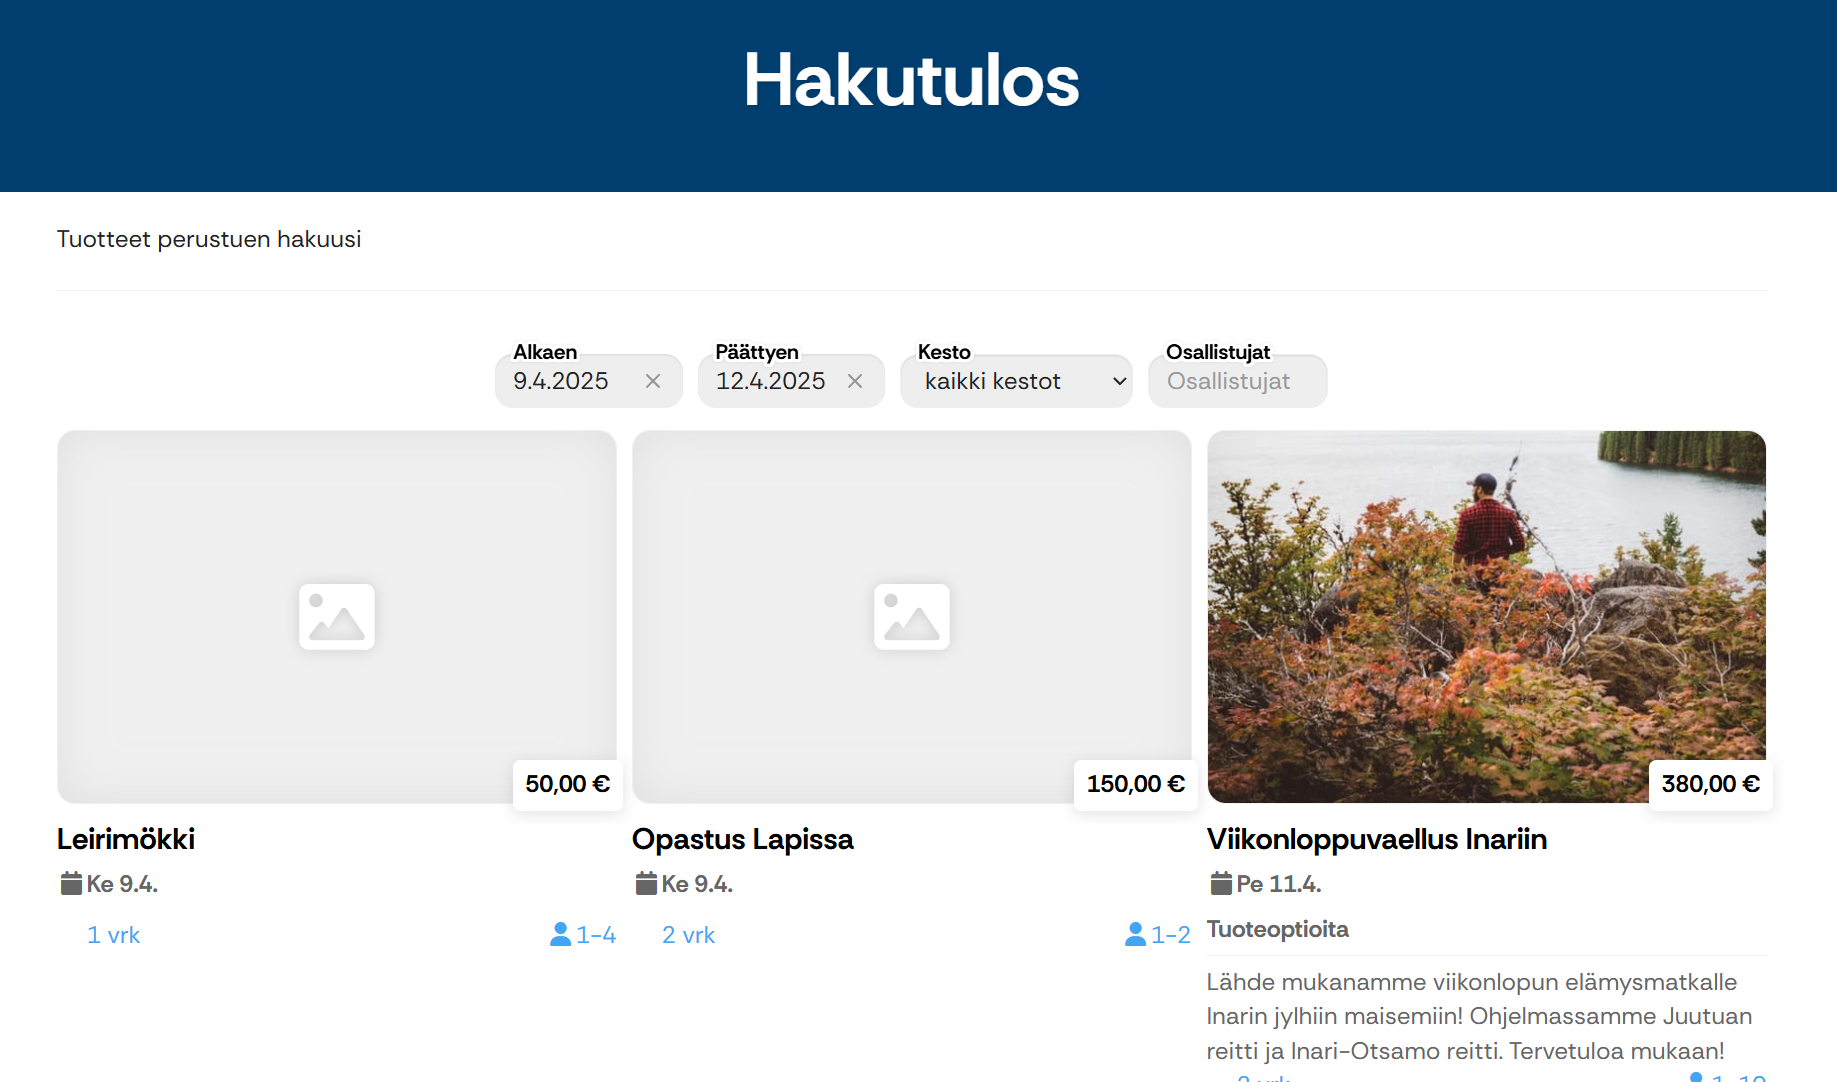Click the calendar icon under Opastus Lapissa
Image resolution: width=1837 pixels, height=1082 pixels.
pyautogui.click(x=646, y=884)
